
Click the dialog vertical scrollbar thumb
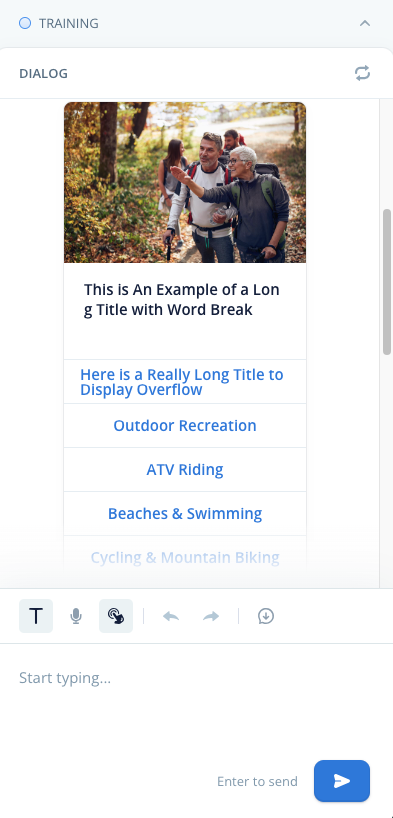(387, 282)
